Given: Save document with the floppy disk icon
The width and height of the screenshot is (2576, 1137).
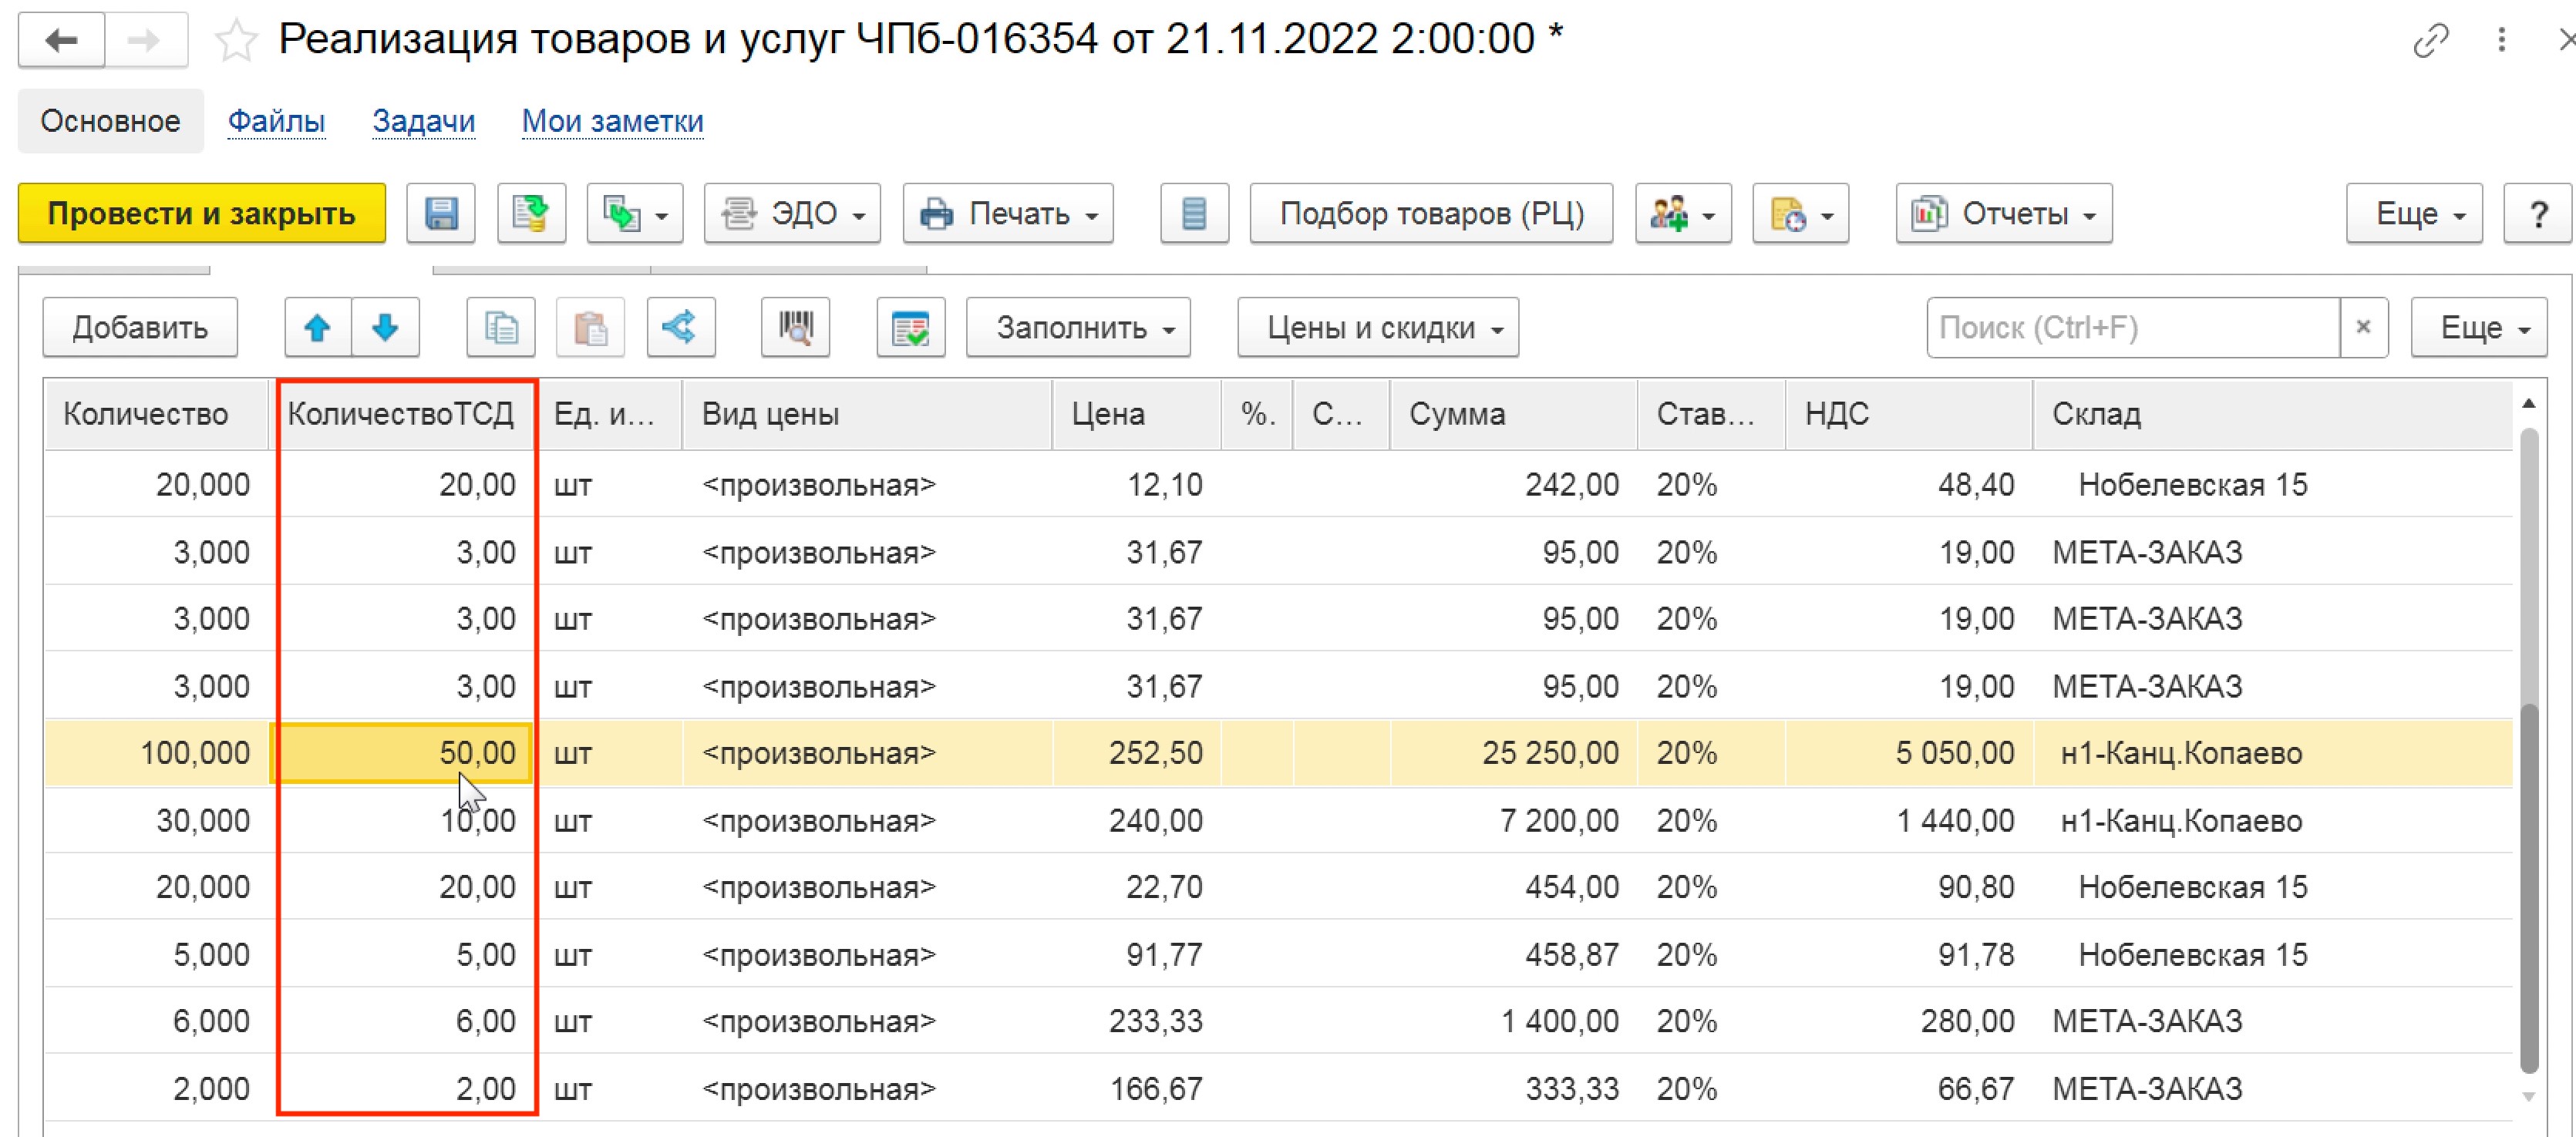Looking at the screenshot, I should [441, 213].
